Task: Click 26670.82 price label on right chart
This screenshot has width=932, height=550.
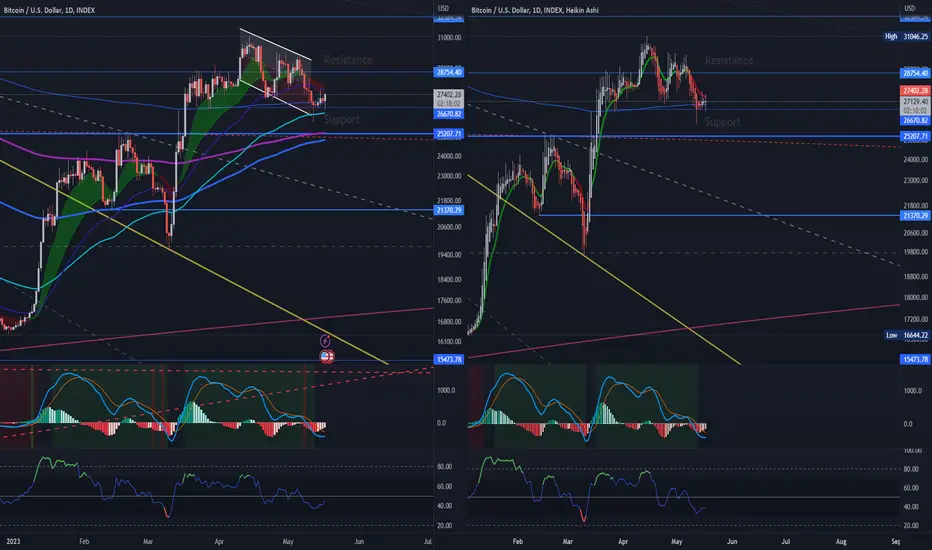Action: [915, 120]
